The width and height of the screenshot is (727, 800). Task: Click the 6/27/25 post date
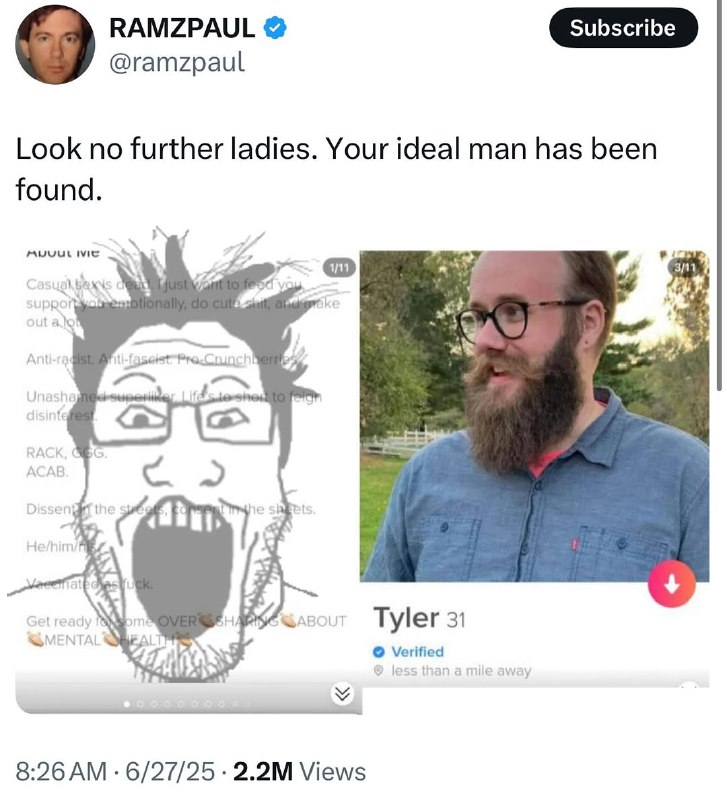click(170, 771)
